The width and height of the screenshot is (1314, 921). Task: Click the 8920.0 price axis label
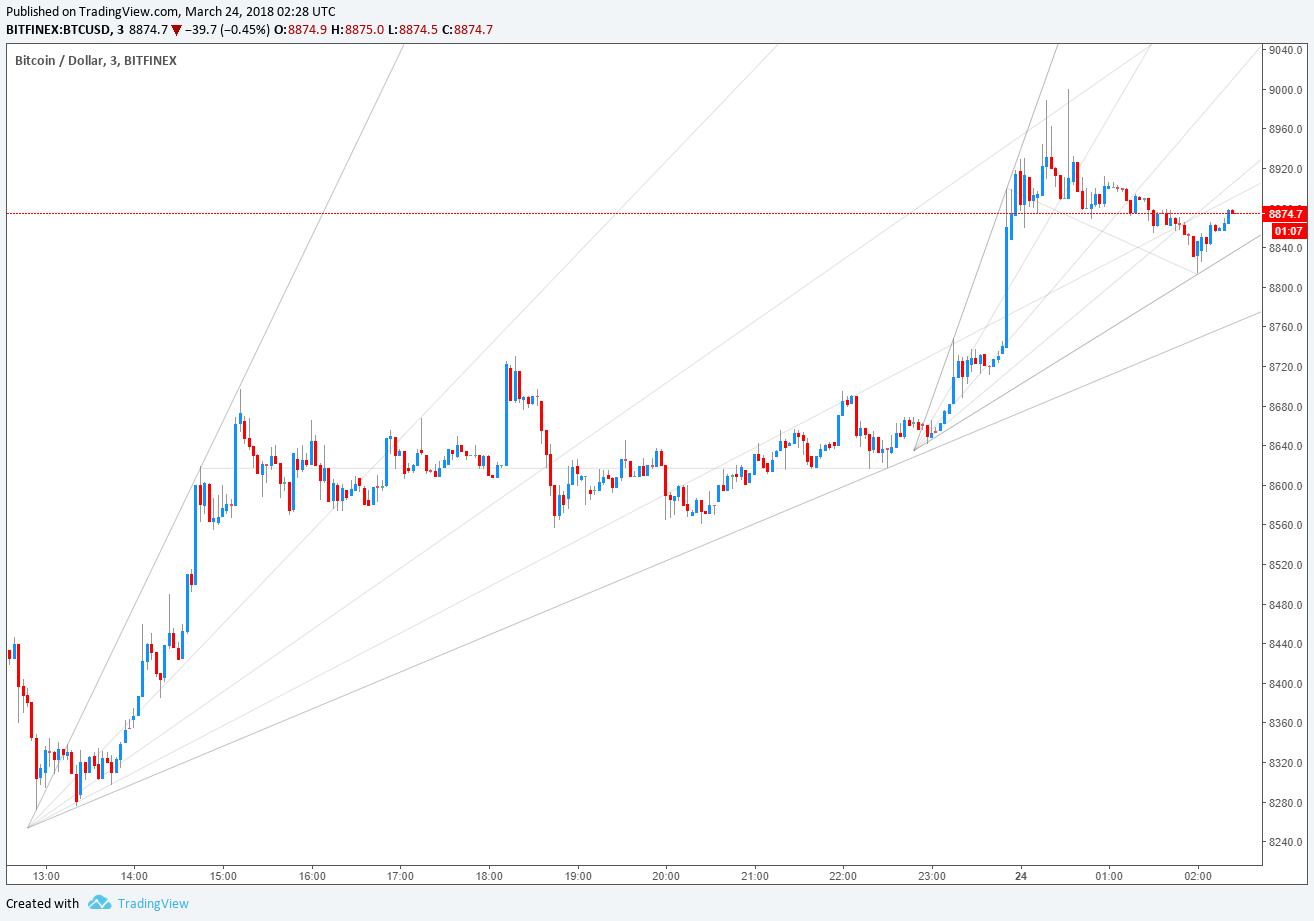pos(1285,169)
